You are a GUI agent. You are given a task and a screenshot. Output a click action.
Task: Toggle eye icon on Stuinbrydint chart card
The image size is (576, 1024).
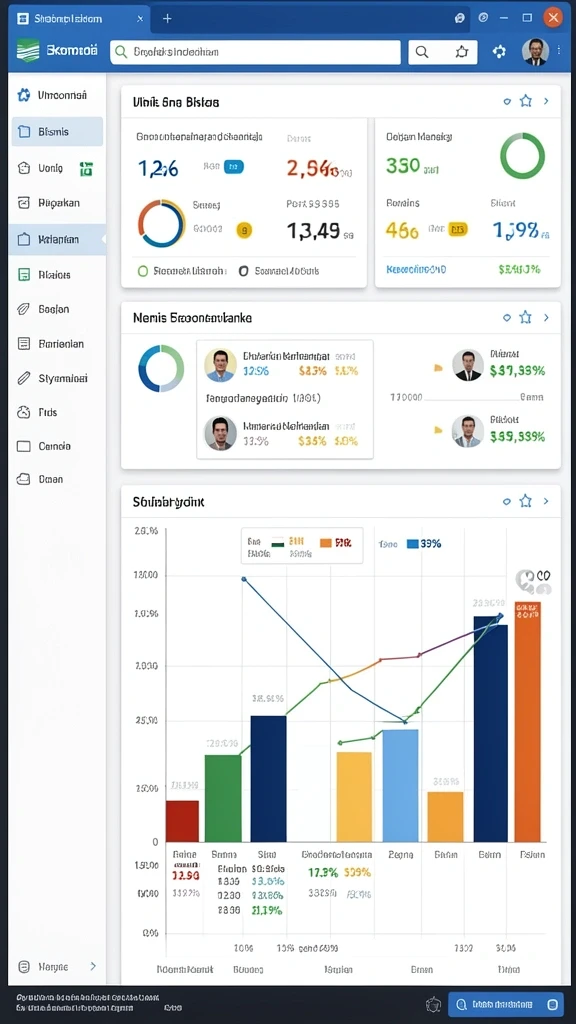point(507,502)
